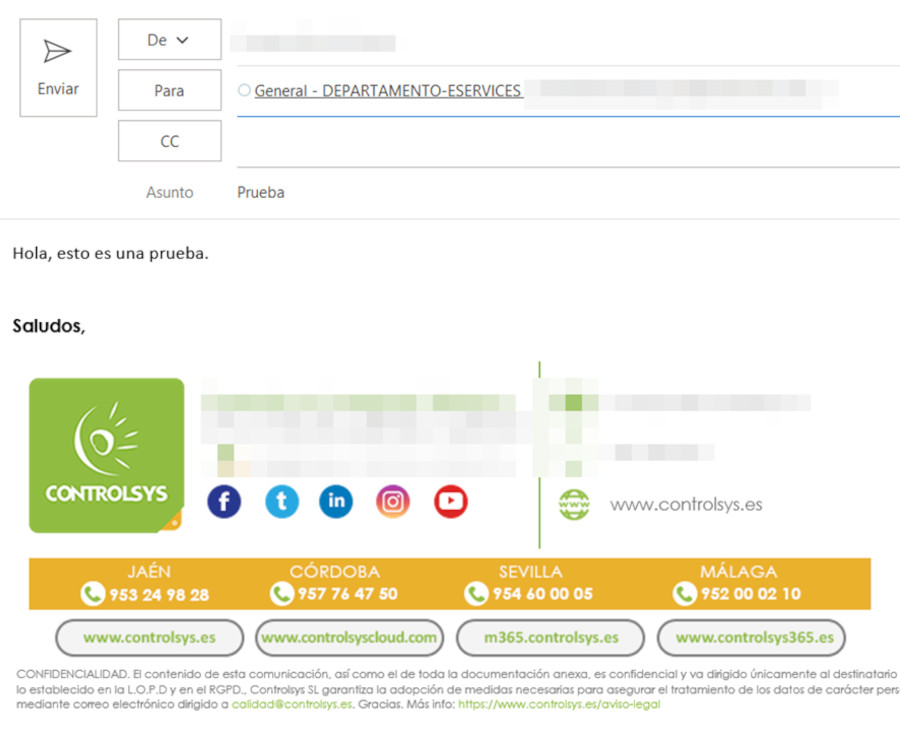Send the email with the Enviar button
This screenshot has height=733, width=900.
pos(58,68)
